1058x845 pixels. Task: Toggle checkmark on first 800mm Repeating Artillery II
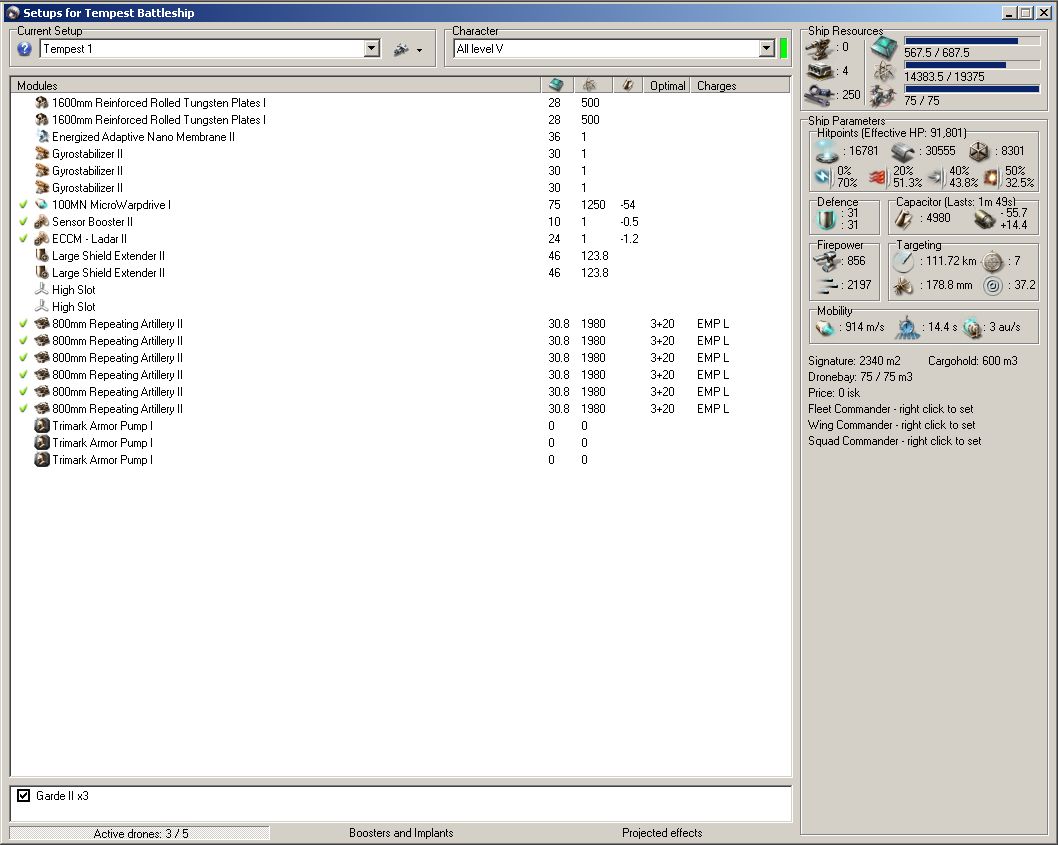pos(24,323)
